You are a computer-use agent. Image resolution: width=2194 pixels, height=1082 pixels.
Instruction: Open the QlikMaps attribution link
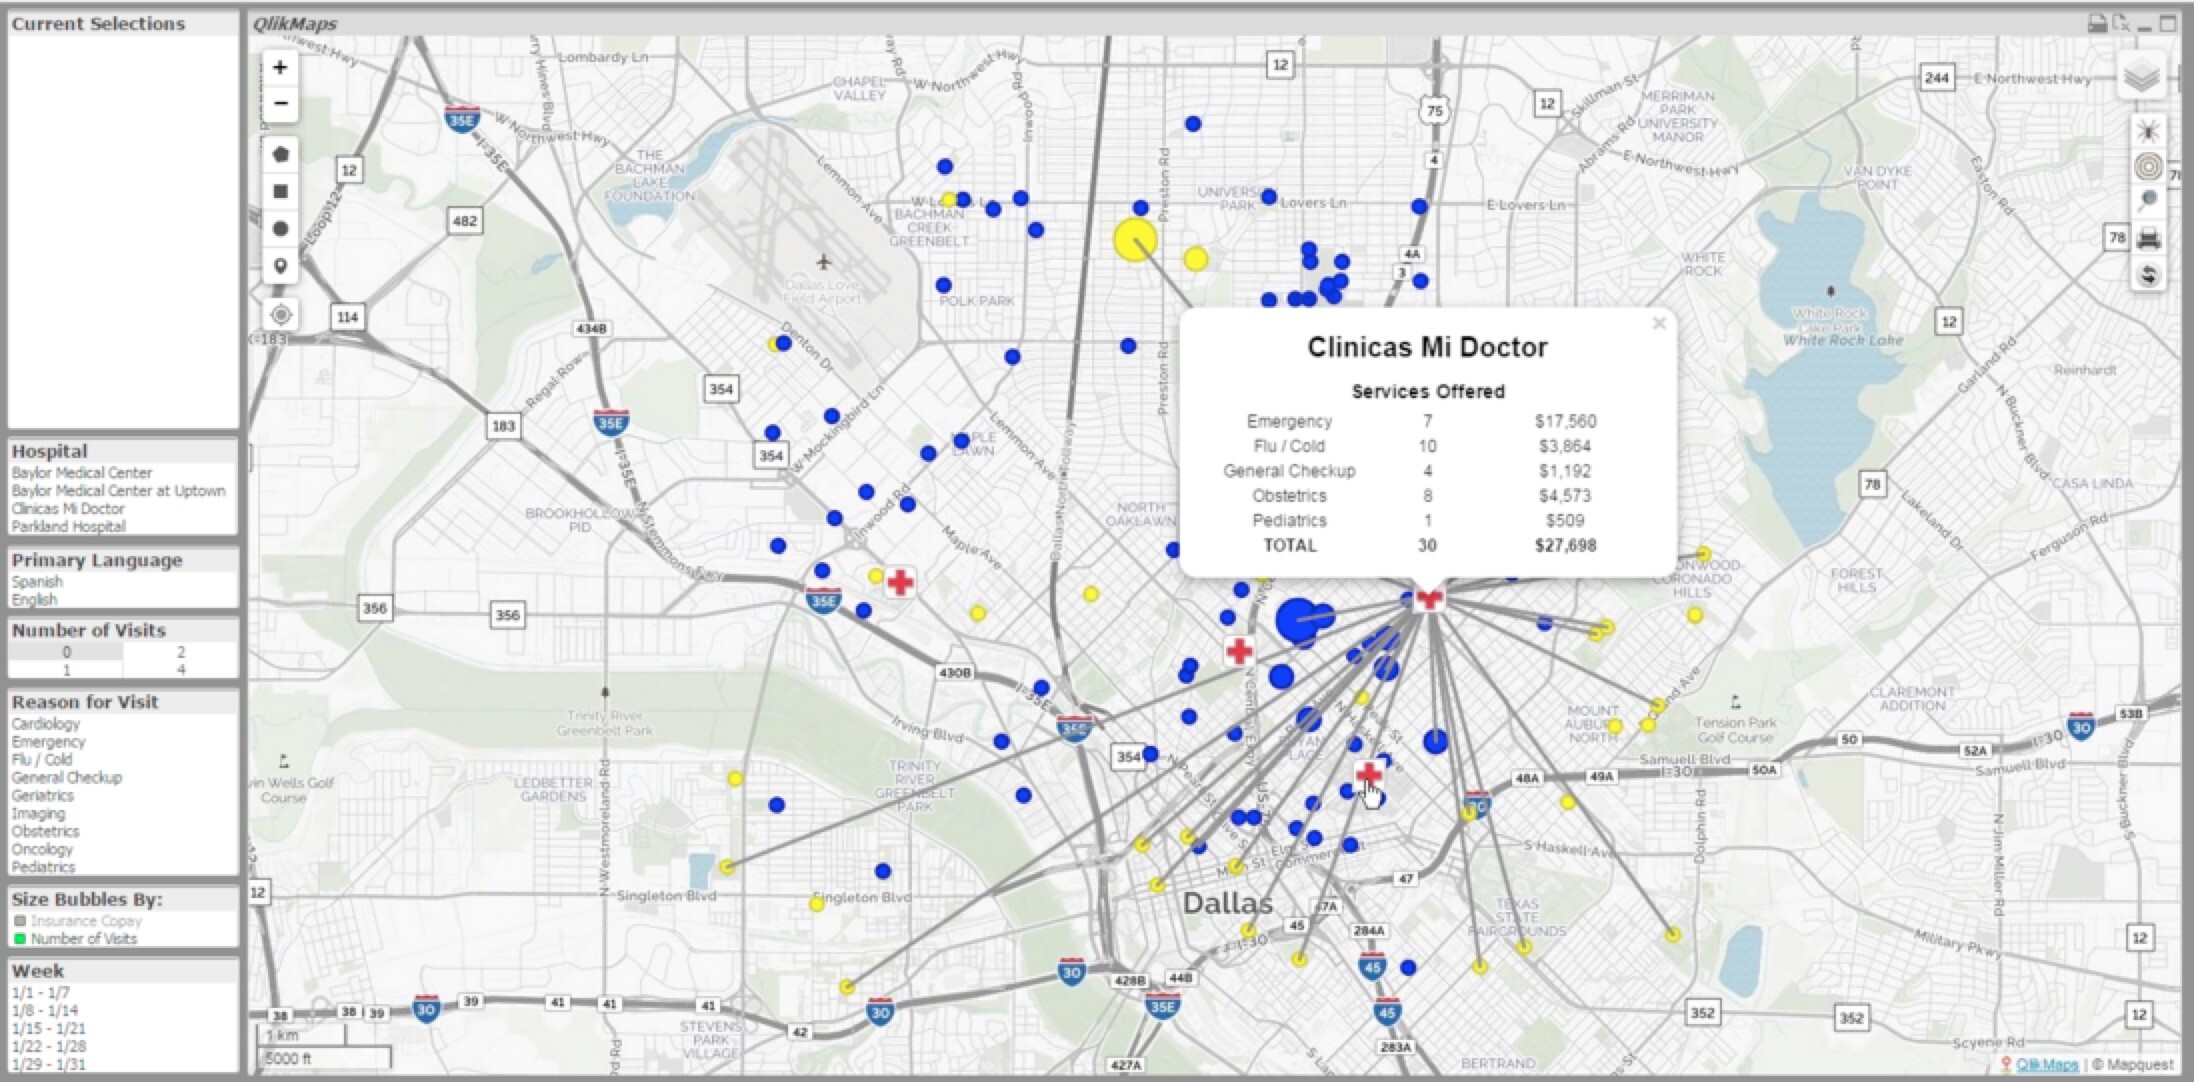coord(2046,1065)
